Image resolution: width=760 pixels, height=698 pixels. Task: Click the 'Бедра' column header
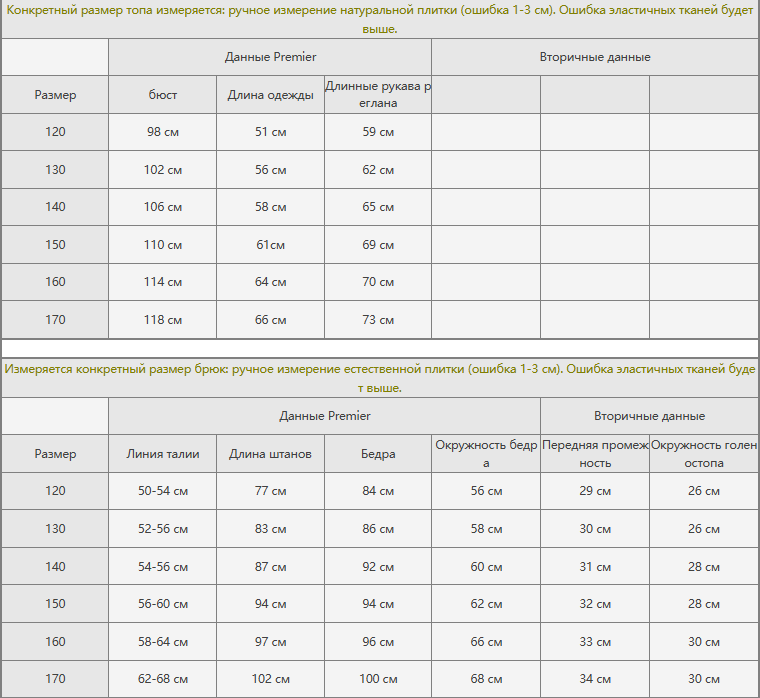[x=377, y=454]
